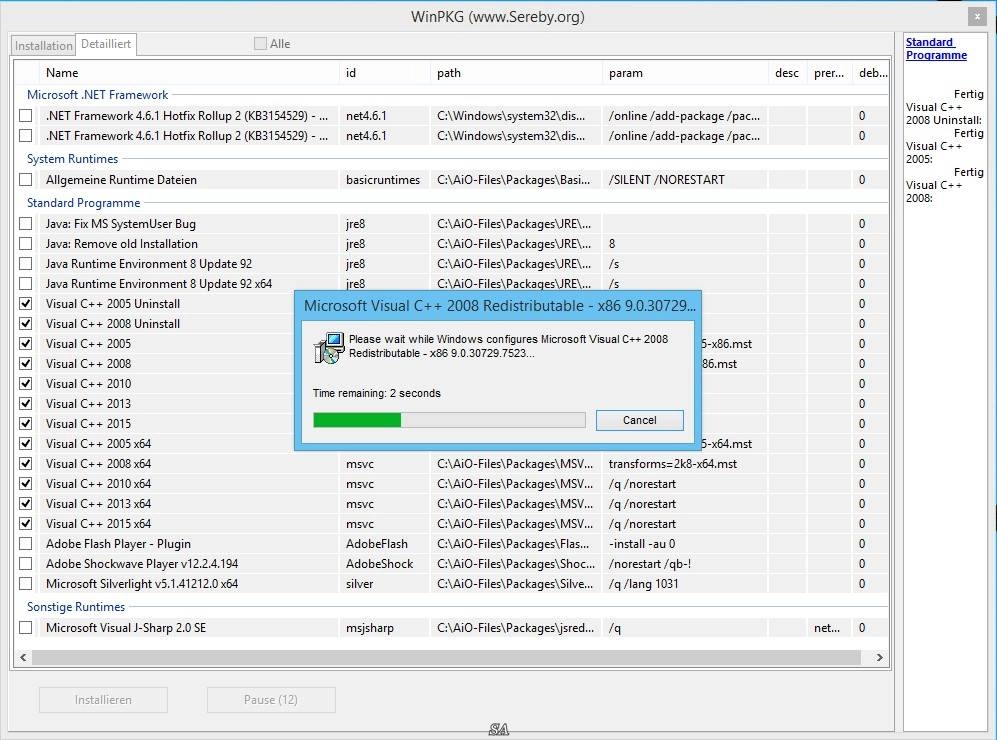Uncheck the Visual C++ 2010 checkbox

tap(25, 383)
